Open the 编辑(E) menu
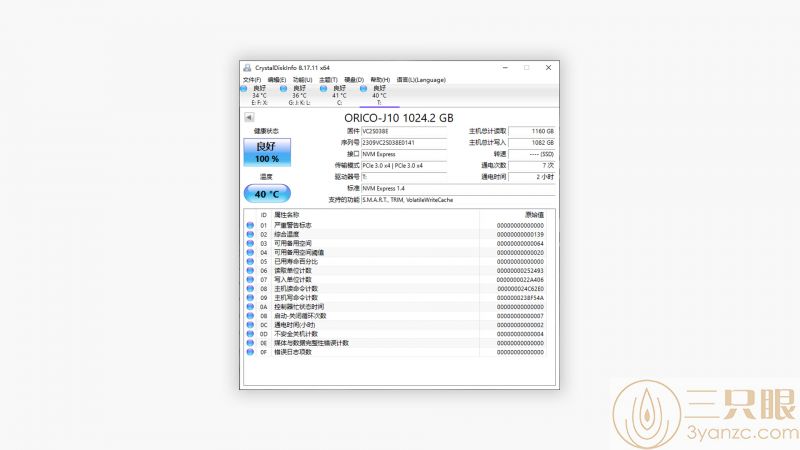This screenshot has height=450, width=800. [x=277, y=80]
